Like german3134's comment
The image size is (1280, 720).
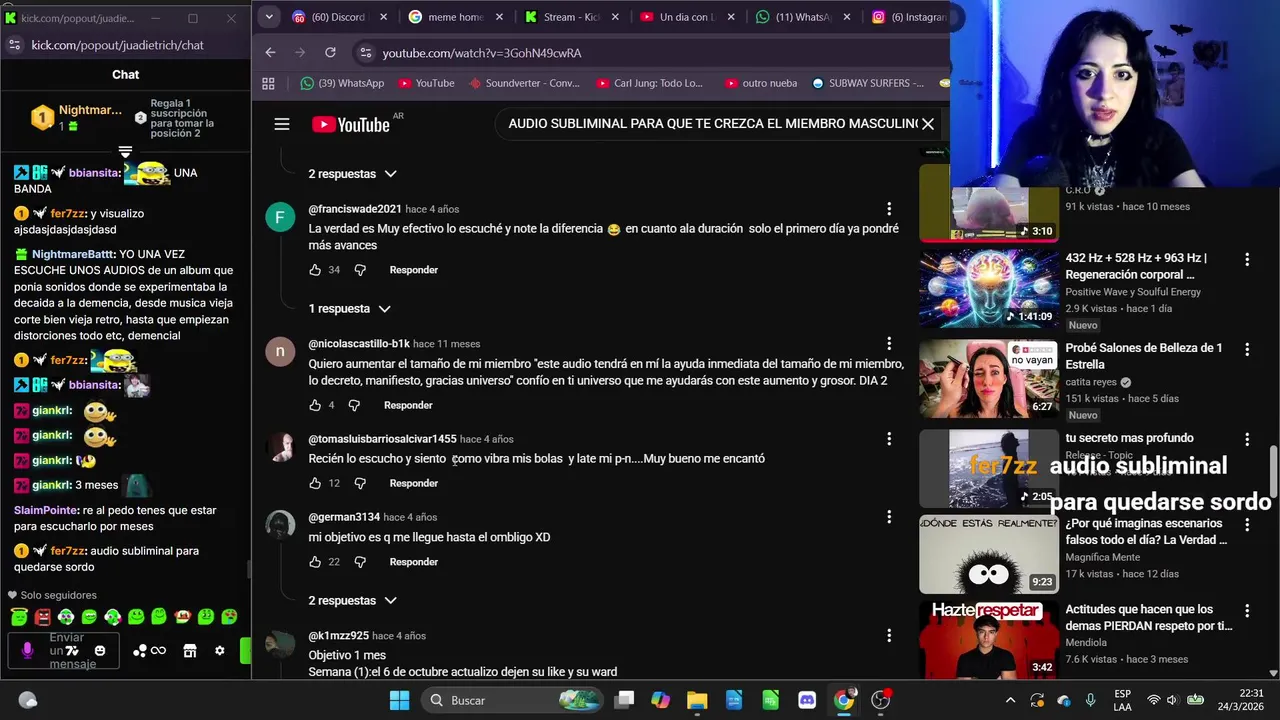coord(315,562)
